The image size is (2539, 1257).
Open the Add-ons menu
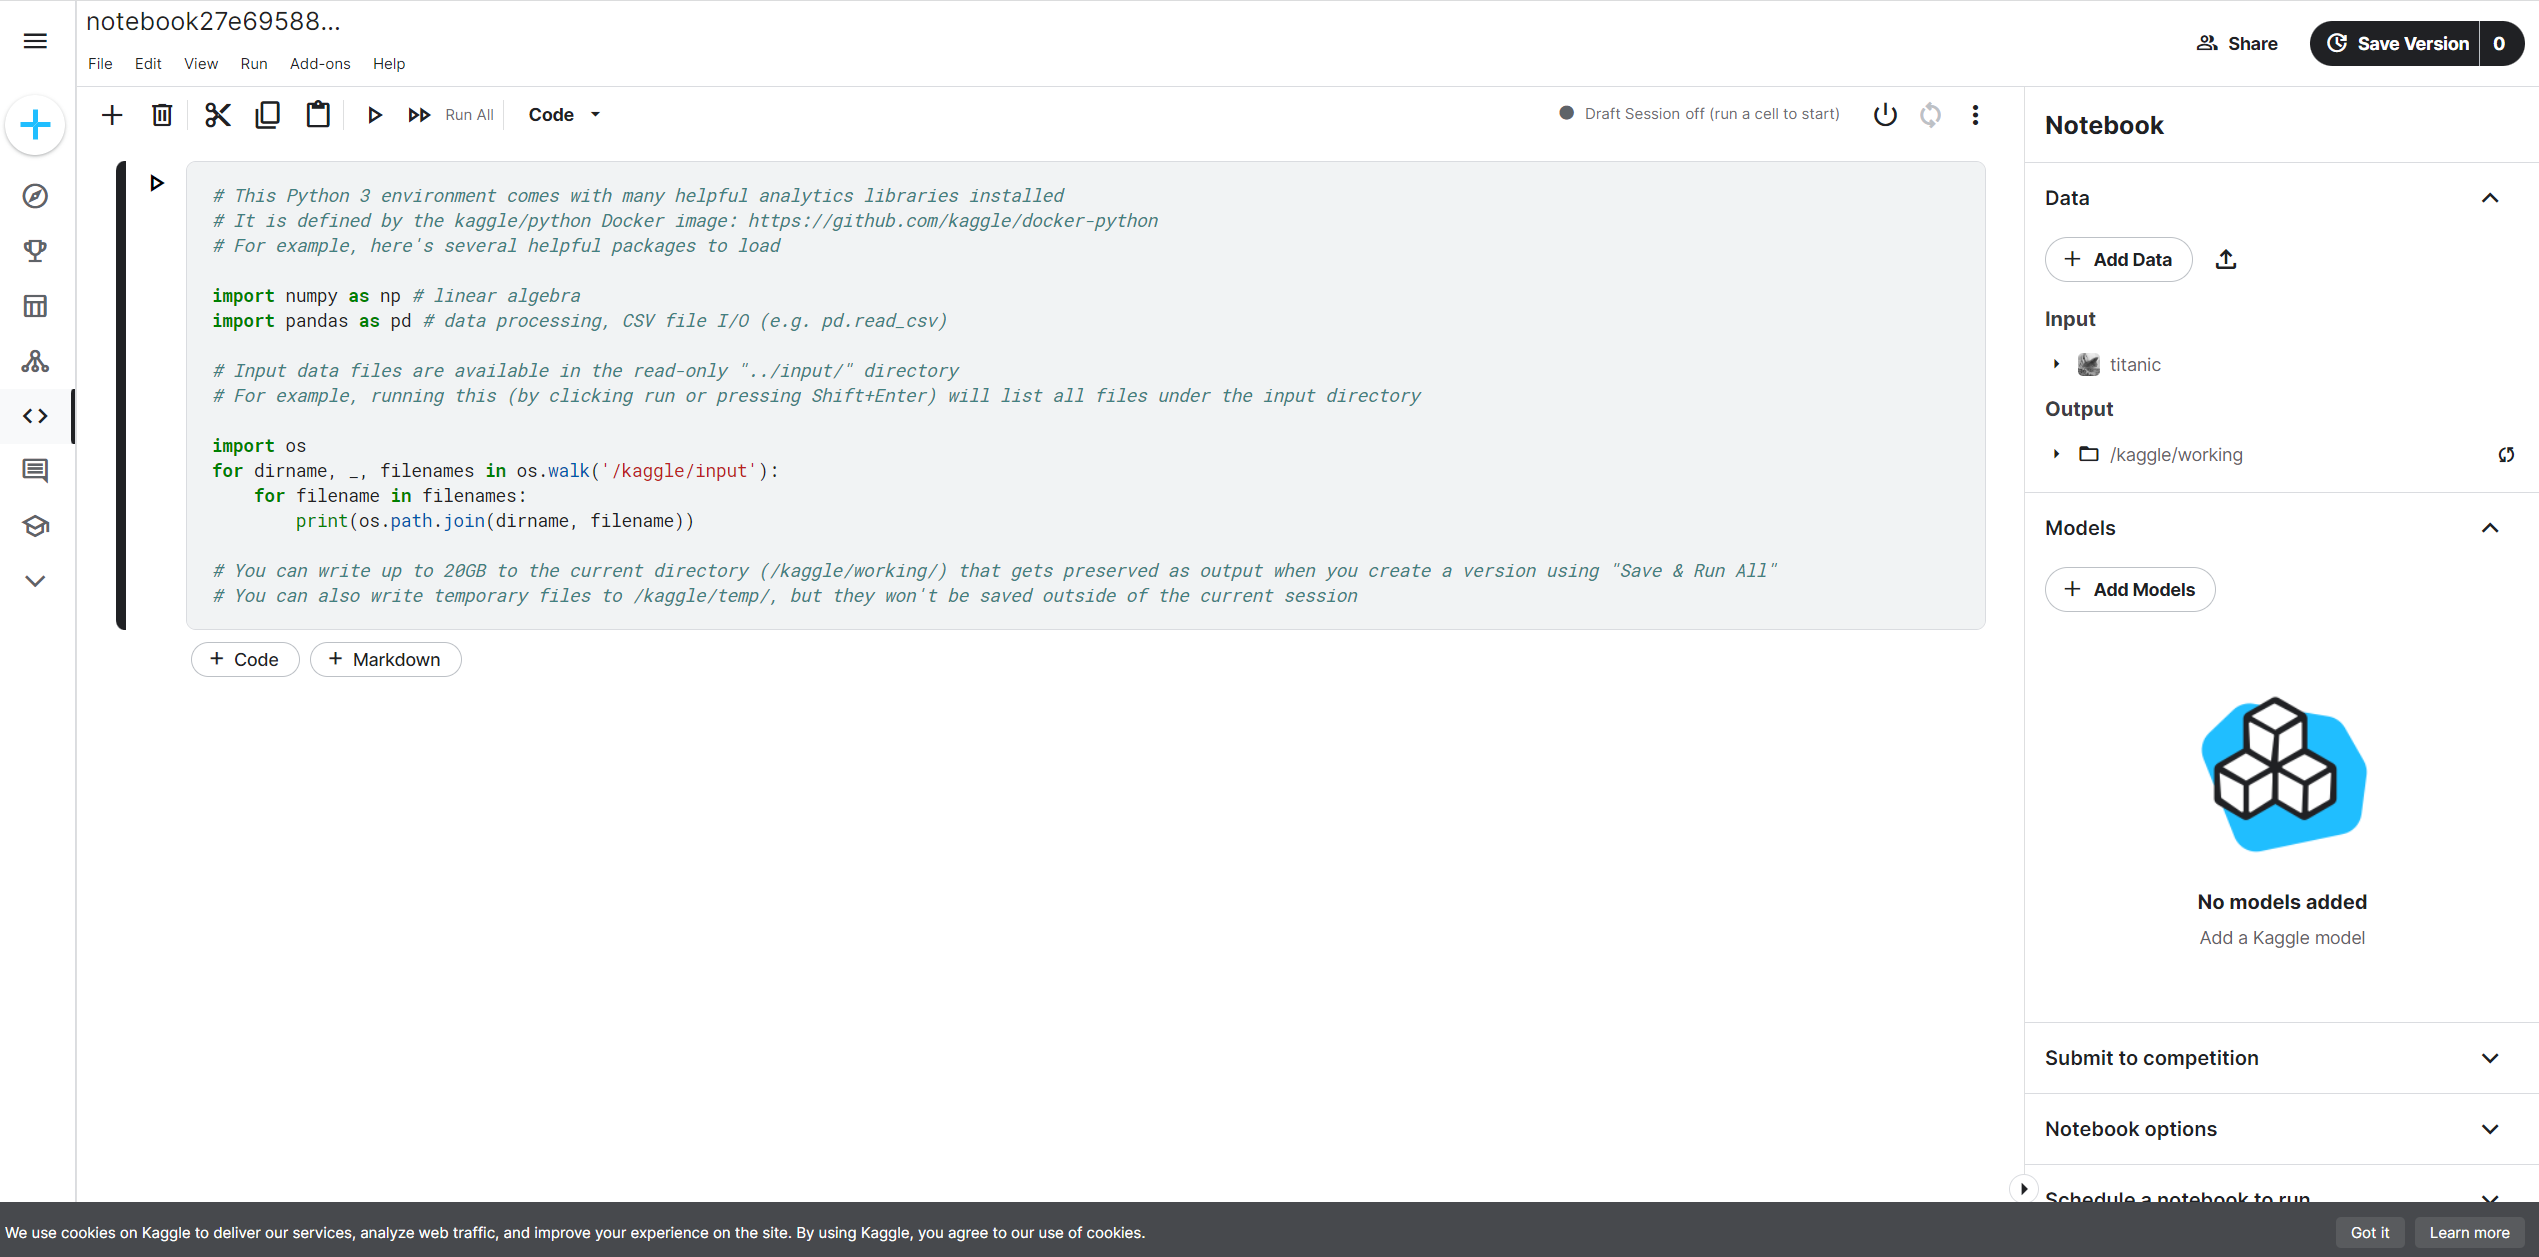click(x=320, y=64)
